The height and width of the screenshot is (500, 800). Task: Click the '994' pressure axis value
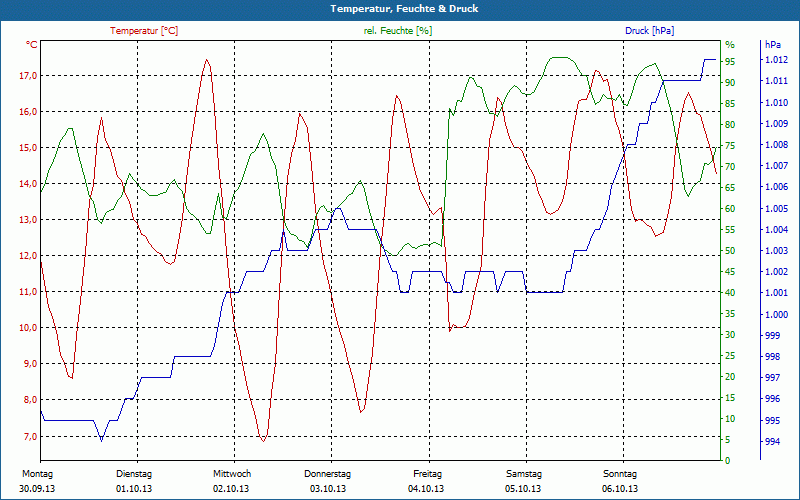click(x=773, y=442)
